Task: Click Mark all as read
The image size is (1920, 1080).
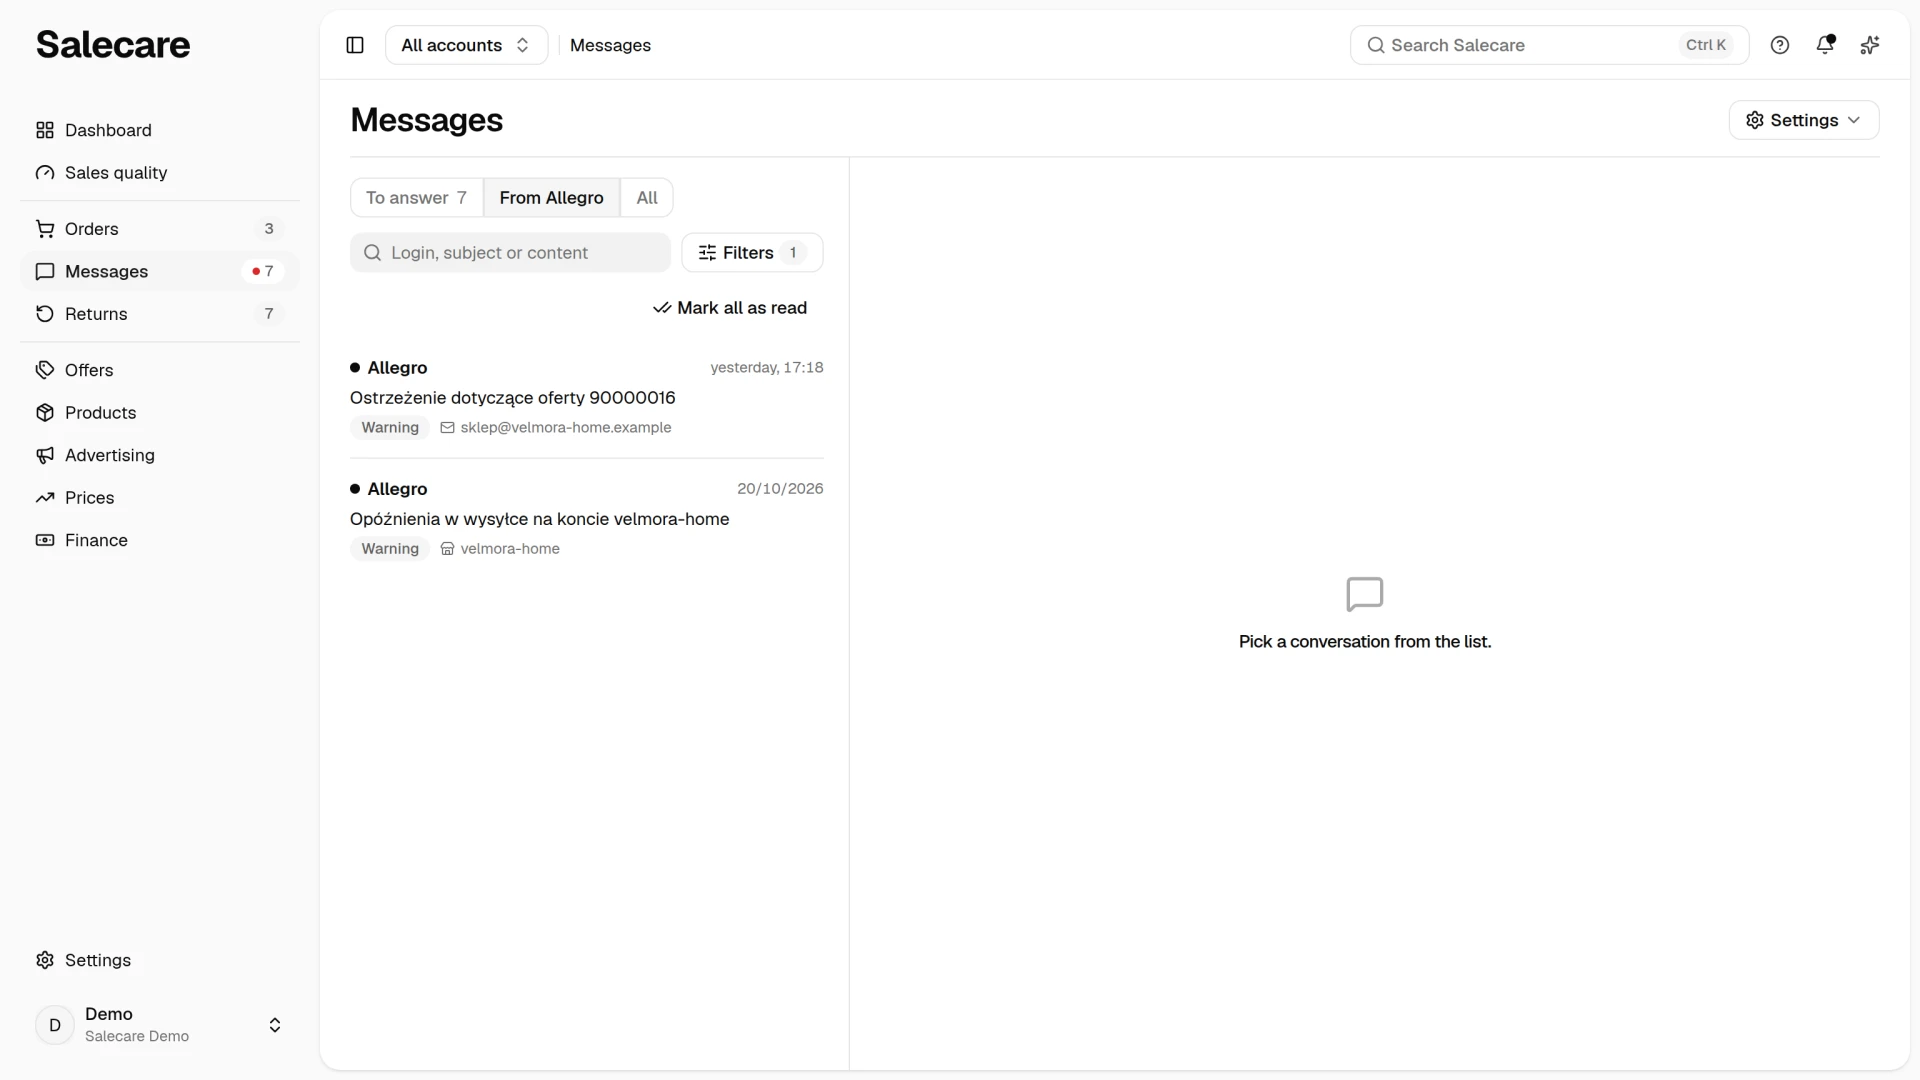Action: point(730,308)
